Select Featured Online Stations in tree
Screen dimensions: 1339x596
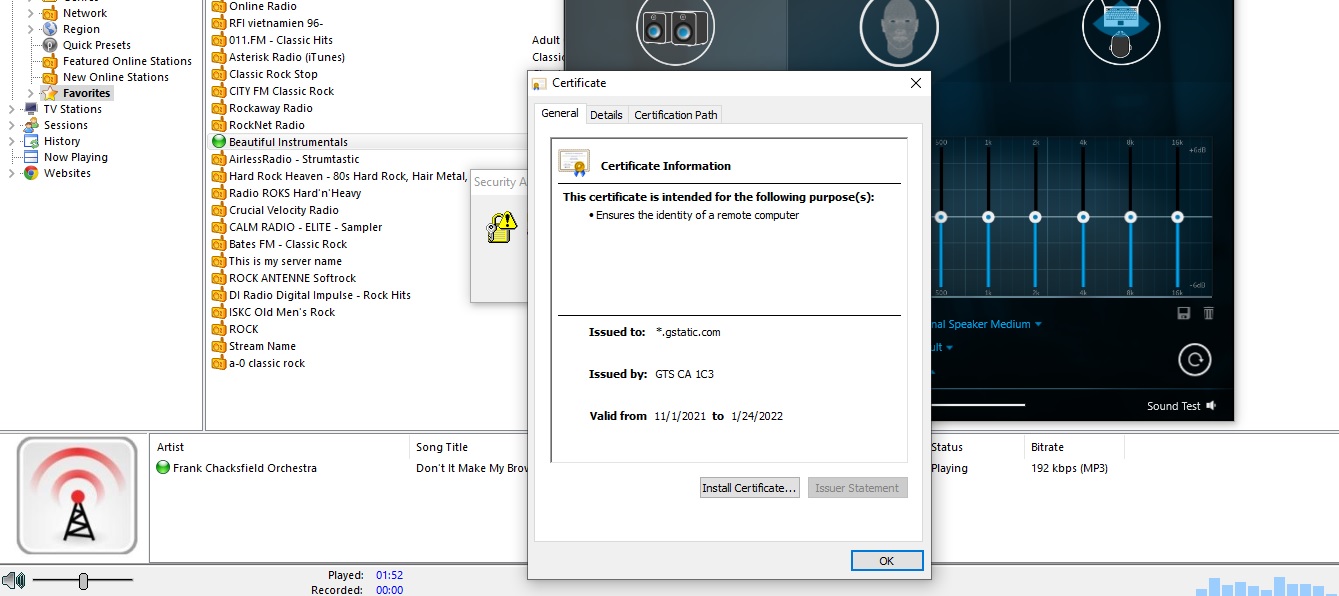[127, 61]
